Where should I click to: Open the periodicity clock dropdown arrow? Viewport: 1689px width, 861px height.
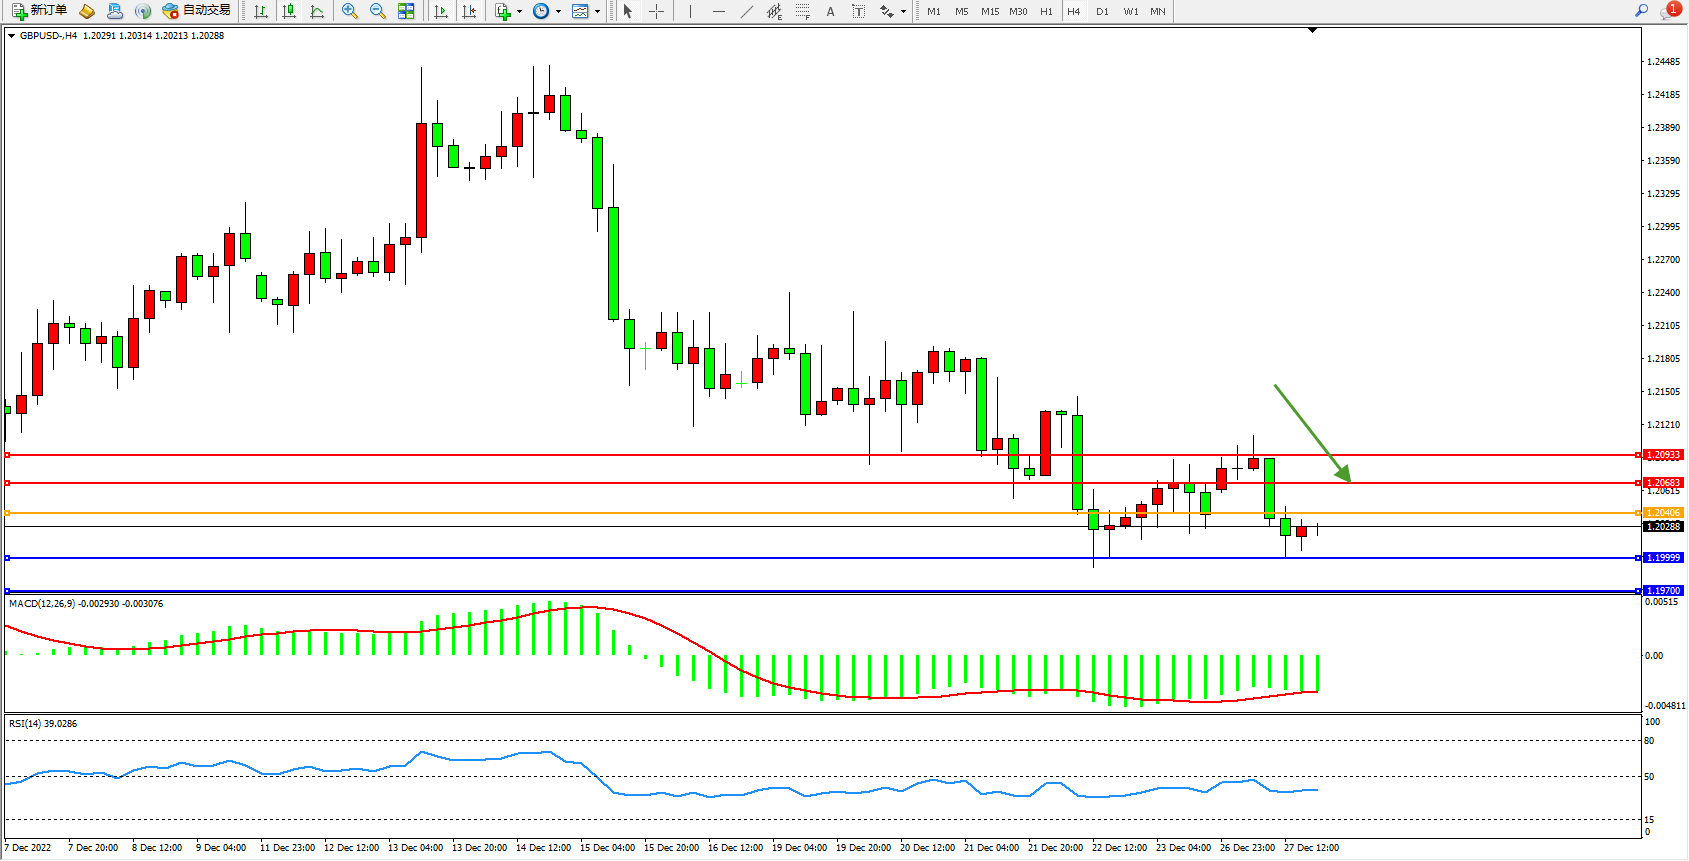558,12
